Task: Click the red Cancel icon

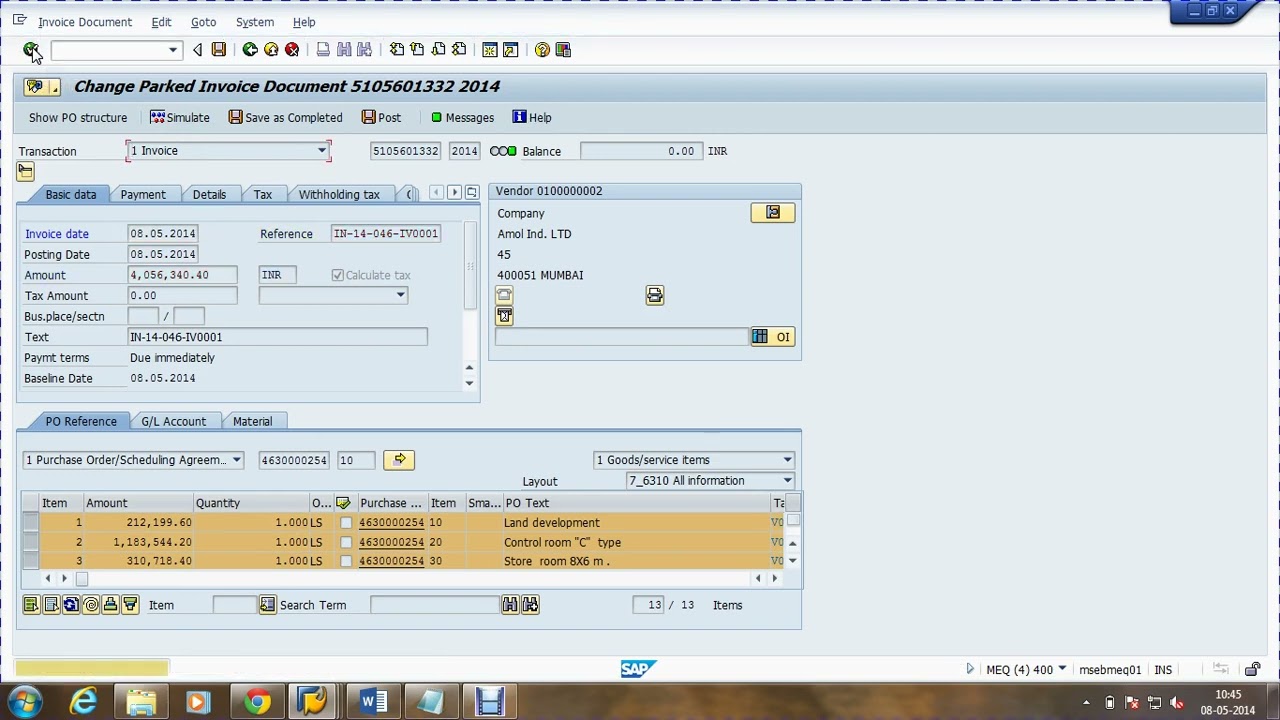Action: pos(292,50)
